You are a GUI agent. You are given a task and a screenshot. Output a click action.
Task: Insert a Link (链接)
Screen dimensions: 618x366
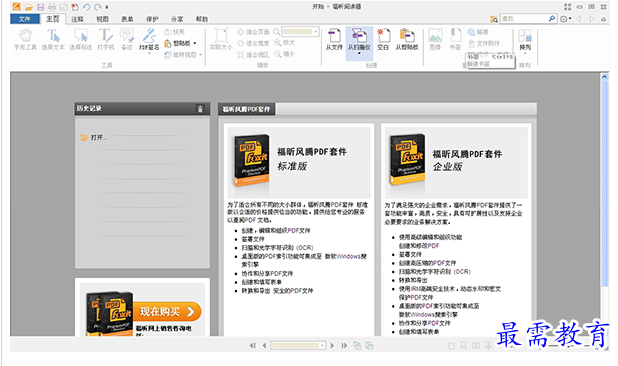pos(478,32)
